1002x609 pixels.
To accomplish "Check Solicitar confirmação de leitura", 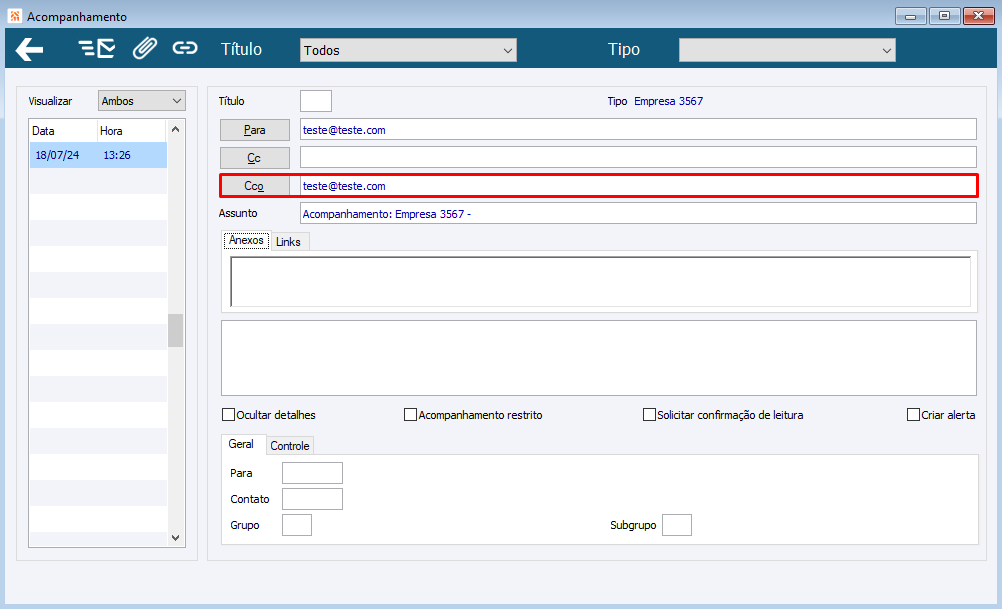I will click(649, 415).
